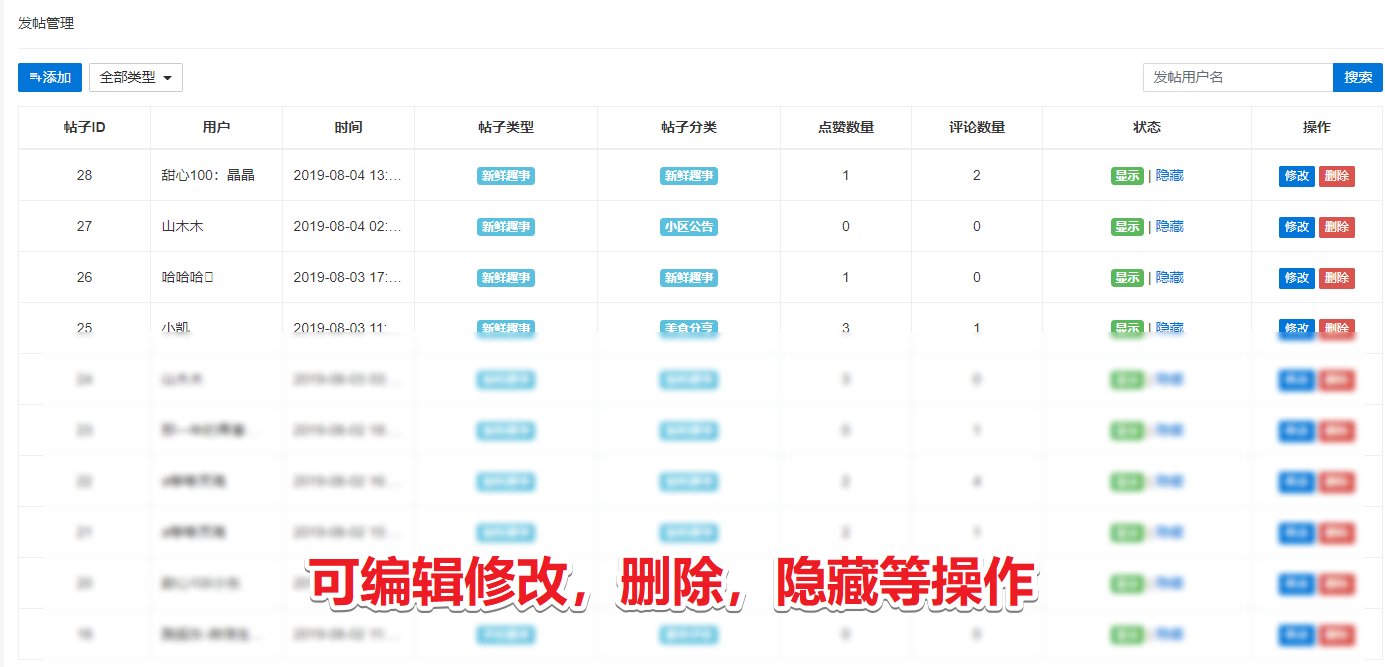The height and width of the screenshot is (667, 1385).
Task: Open the 全部类型 dropdown
Action: (x=136, y=77)
